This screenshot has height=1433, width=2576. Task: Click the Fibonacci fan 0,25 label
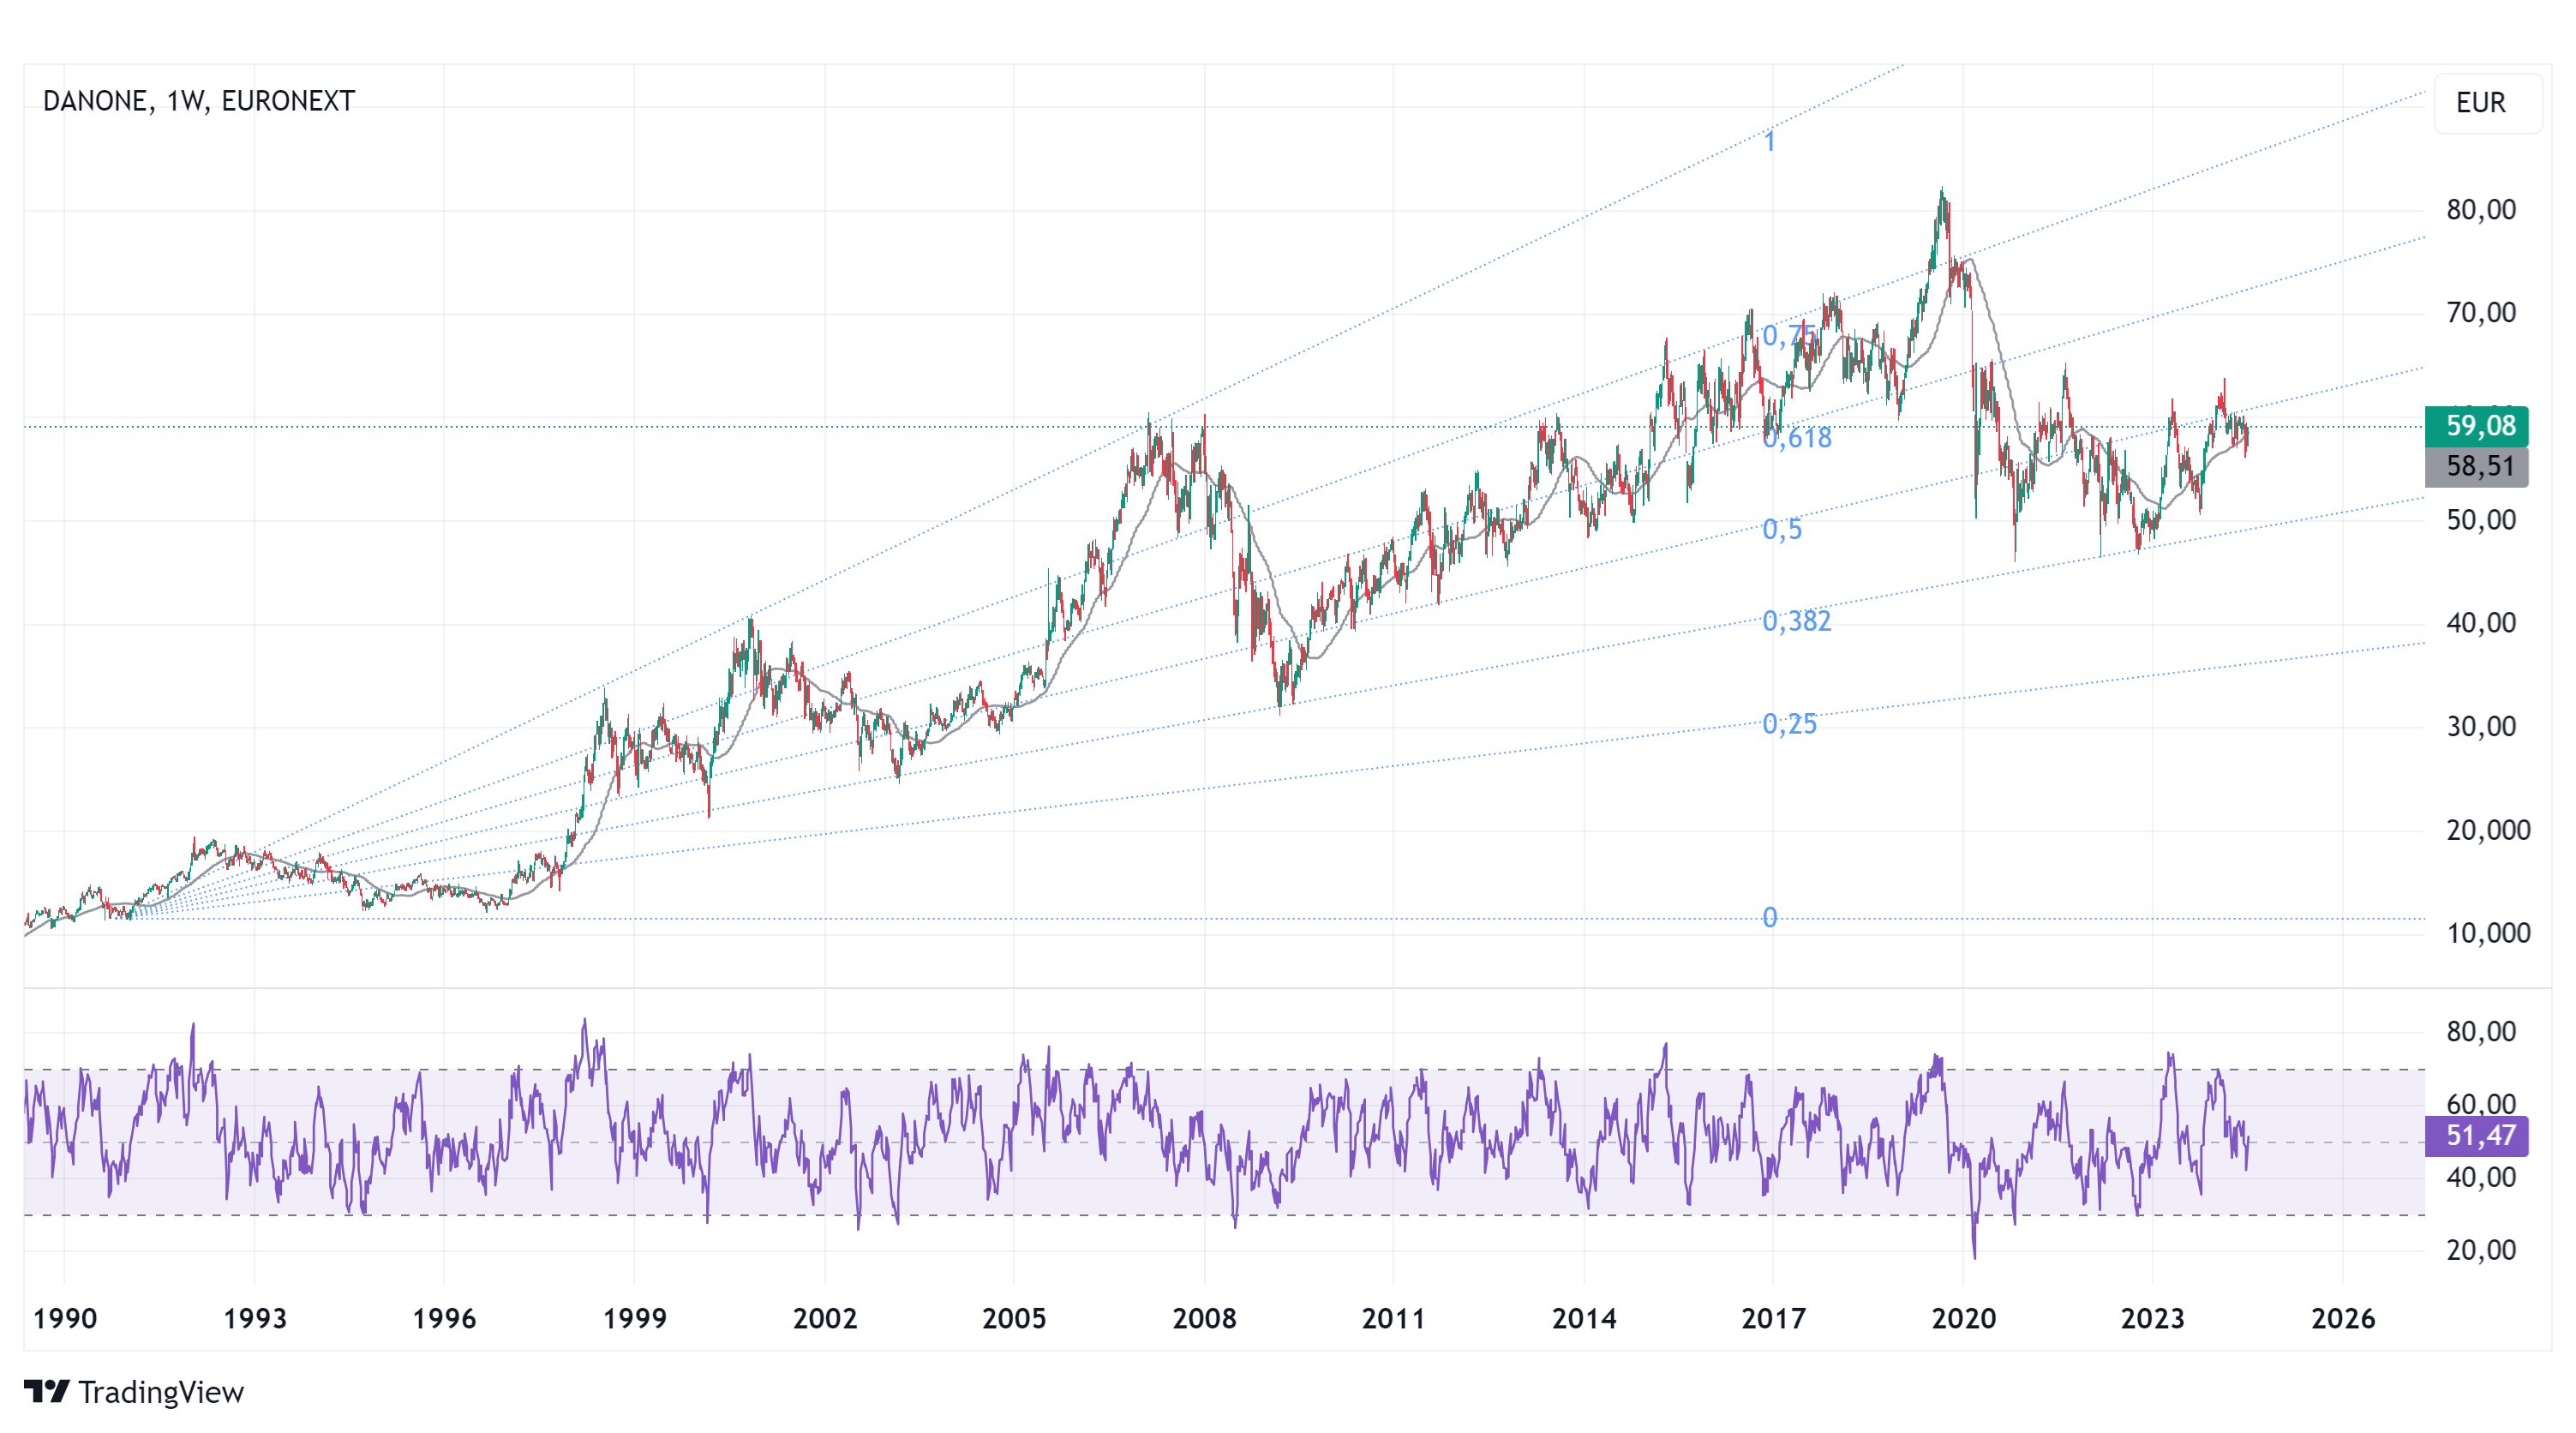click(x=1789, y=725)
